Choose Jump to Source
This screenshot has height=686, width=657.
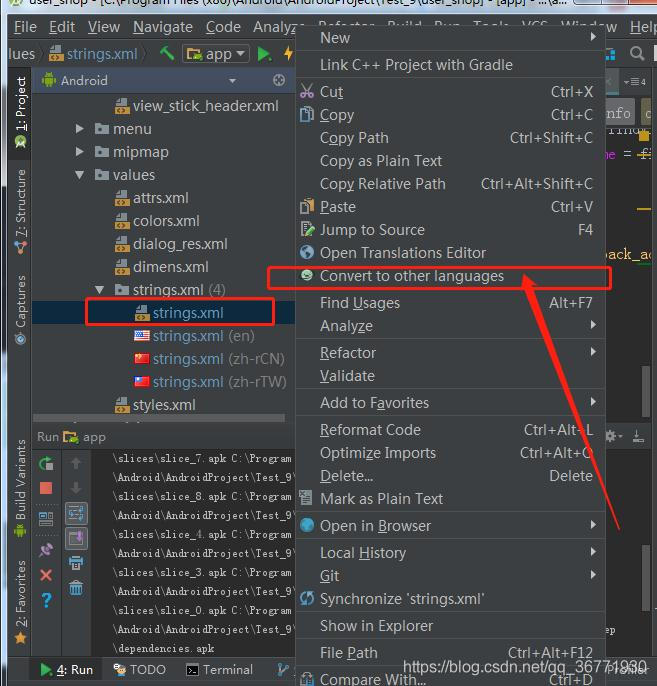coord(451,230)
